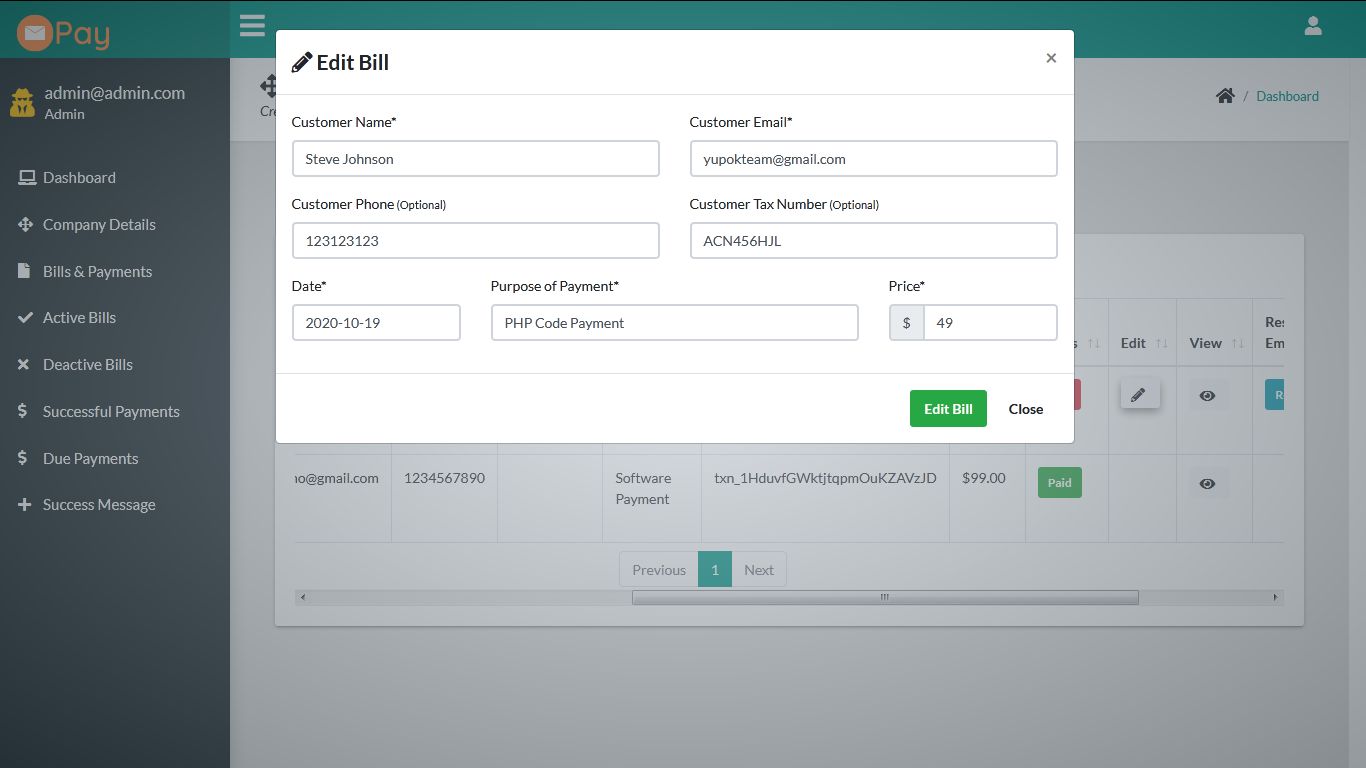Select Success Message in sidebar
1366x768 pixels.
pos(99,504)
